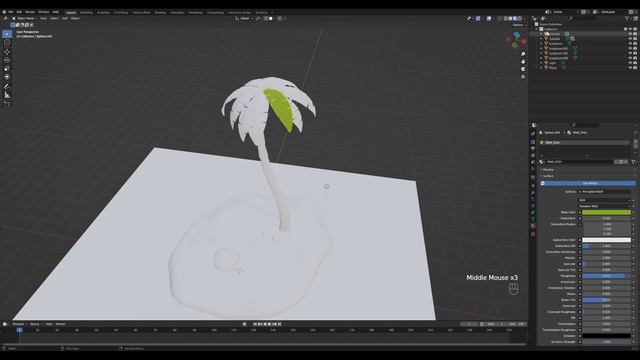
Task: Click the white Subsurface Color swatch
Action: pyautogui.click(x=607, y=240)
